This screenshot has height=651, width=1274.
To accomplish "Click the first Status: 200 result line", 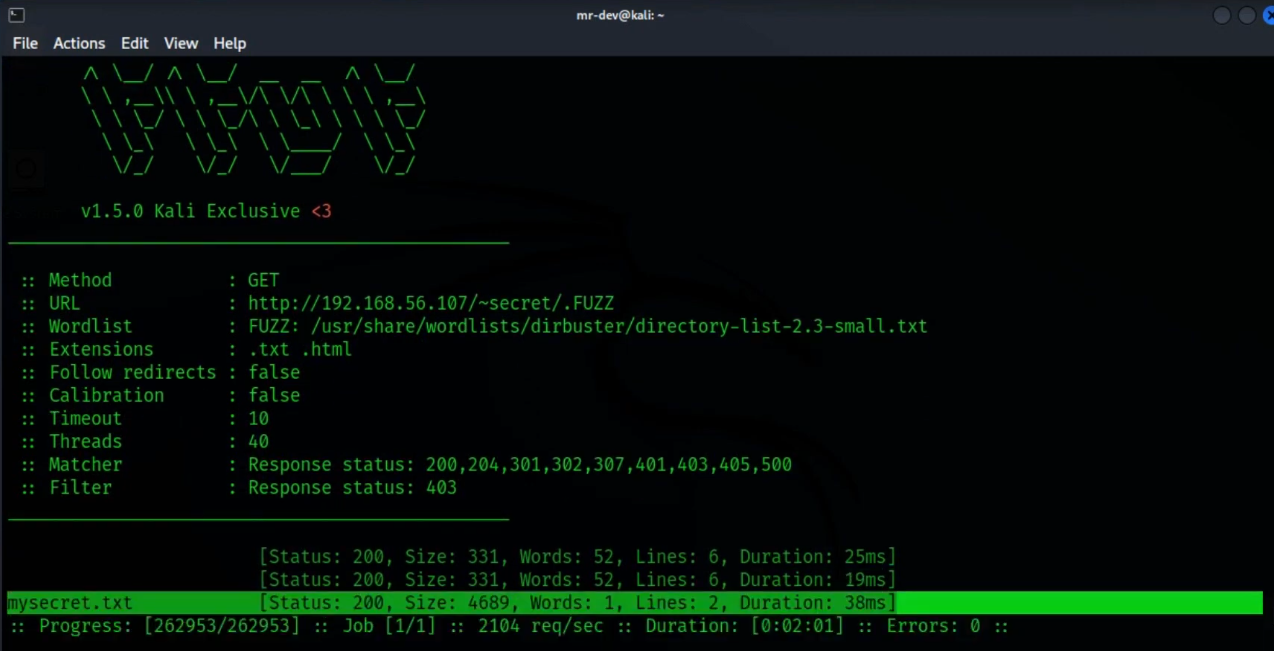I will click(x=576, y=556).
